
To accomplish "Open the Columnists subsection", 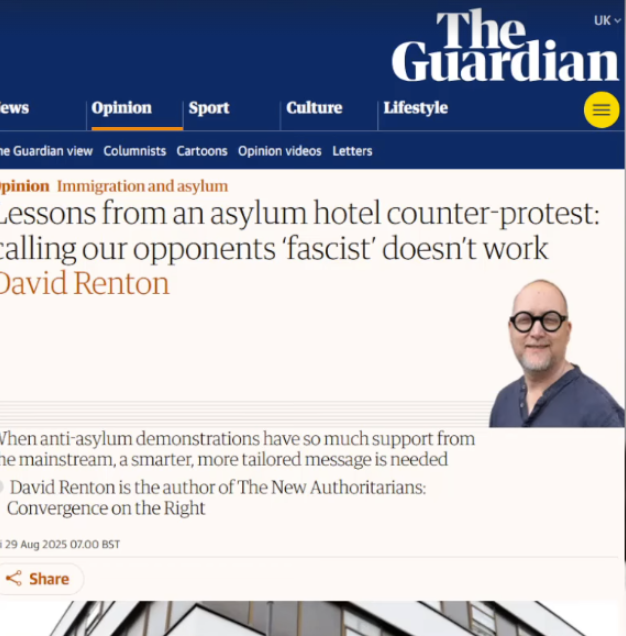I will [x=135, y=151].
